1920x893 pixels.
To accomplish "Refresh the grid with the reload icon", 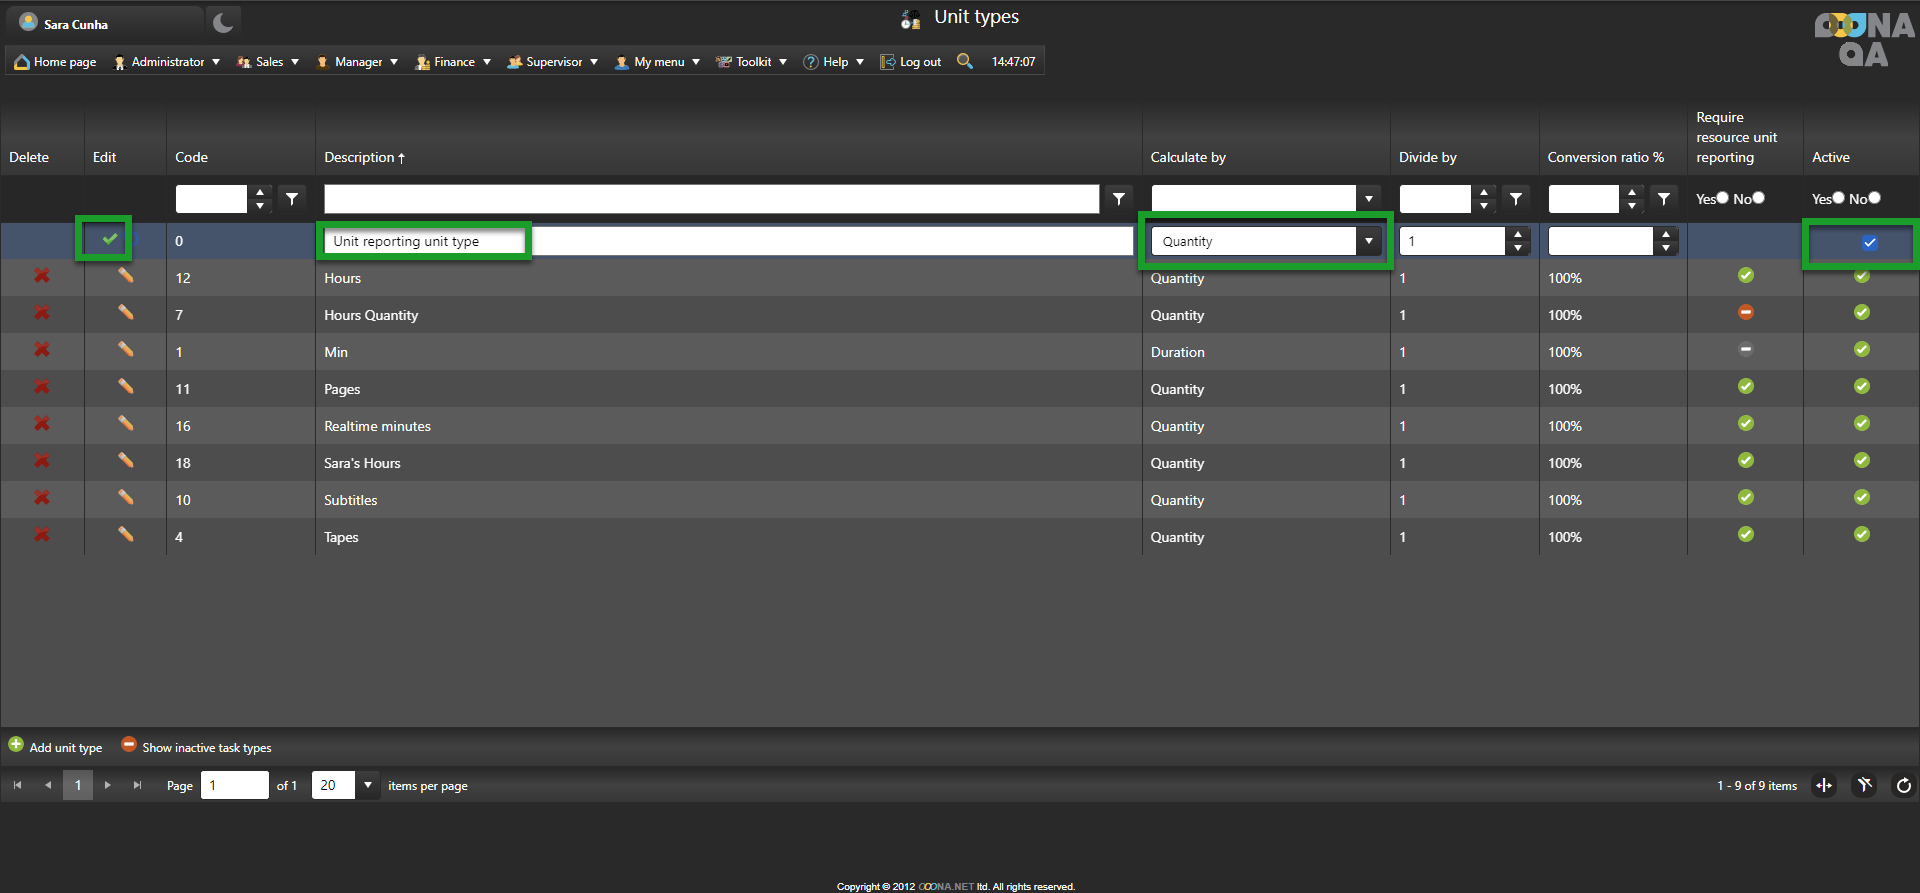I will (1903, 786).
